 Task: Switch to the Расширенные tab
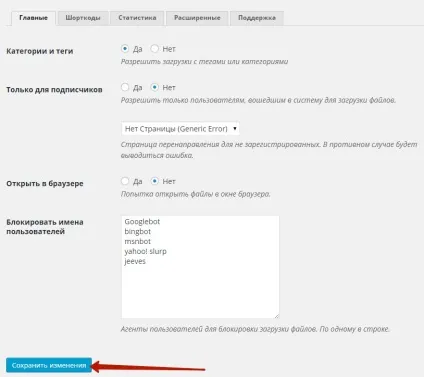click(x=197, y=18)
